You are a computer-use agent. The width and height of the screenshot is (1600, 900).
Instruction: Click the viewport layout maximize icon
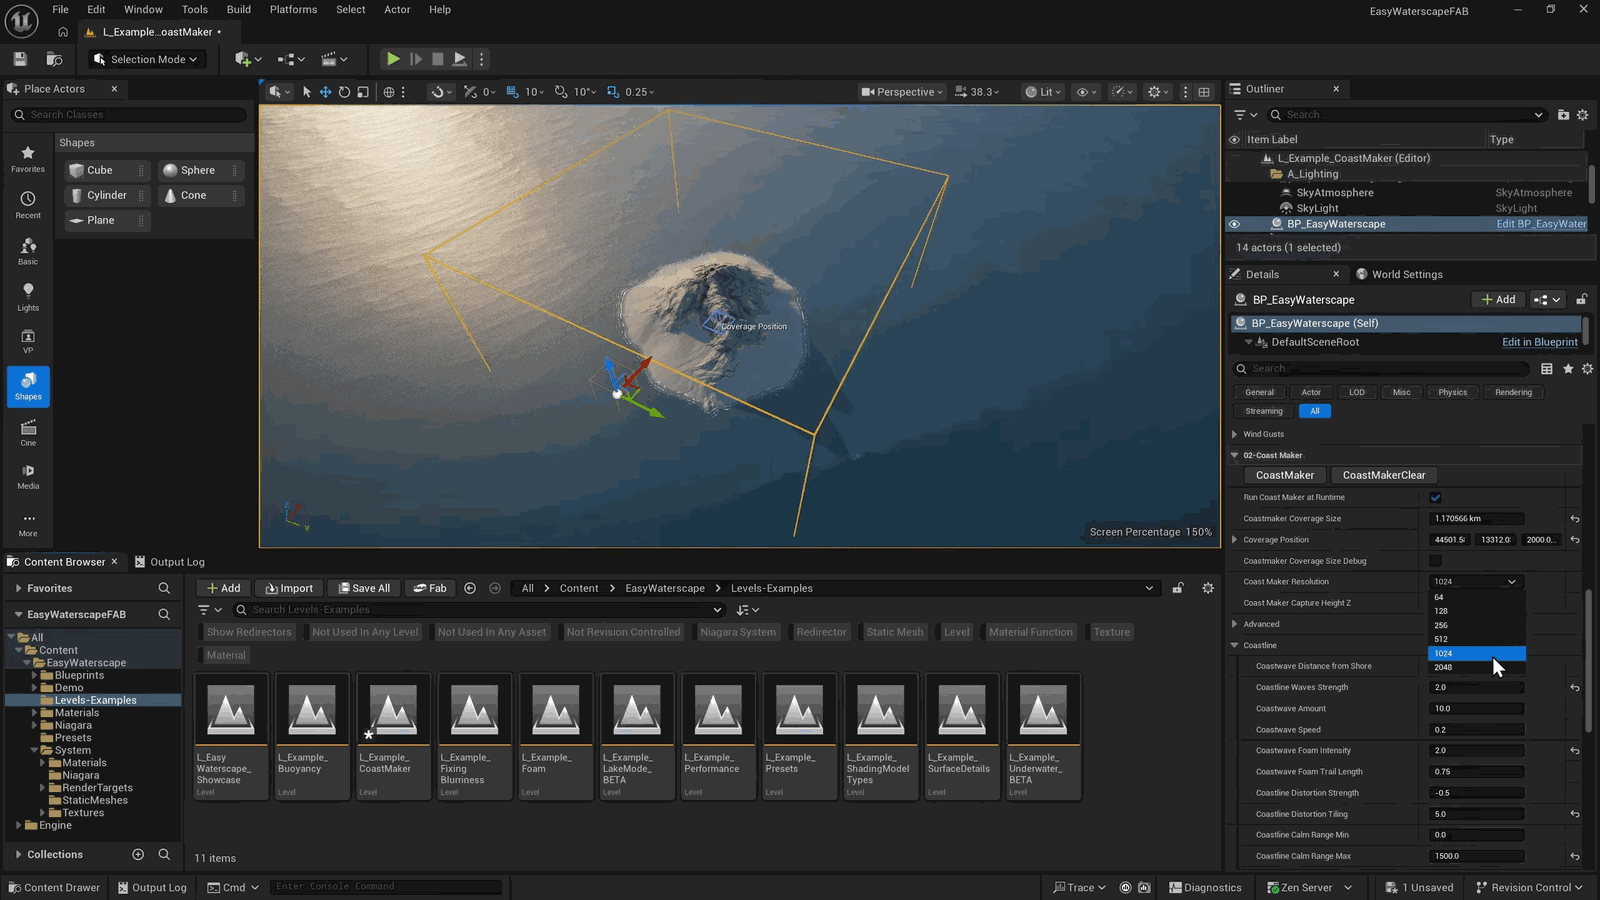pos(1204,92)
